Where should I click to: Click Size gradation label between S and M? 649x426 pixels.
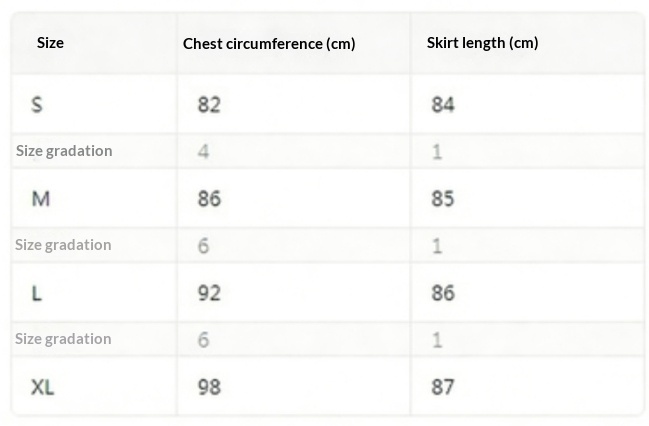pos(64,151)
